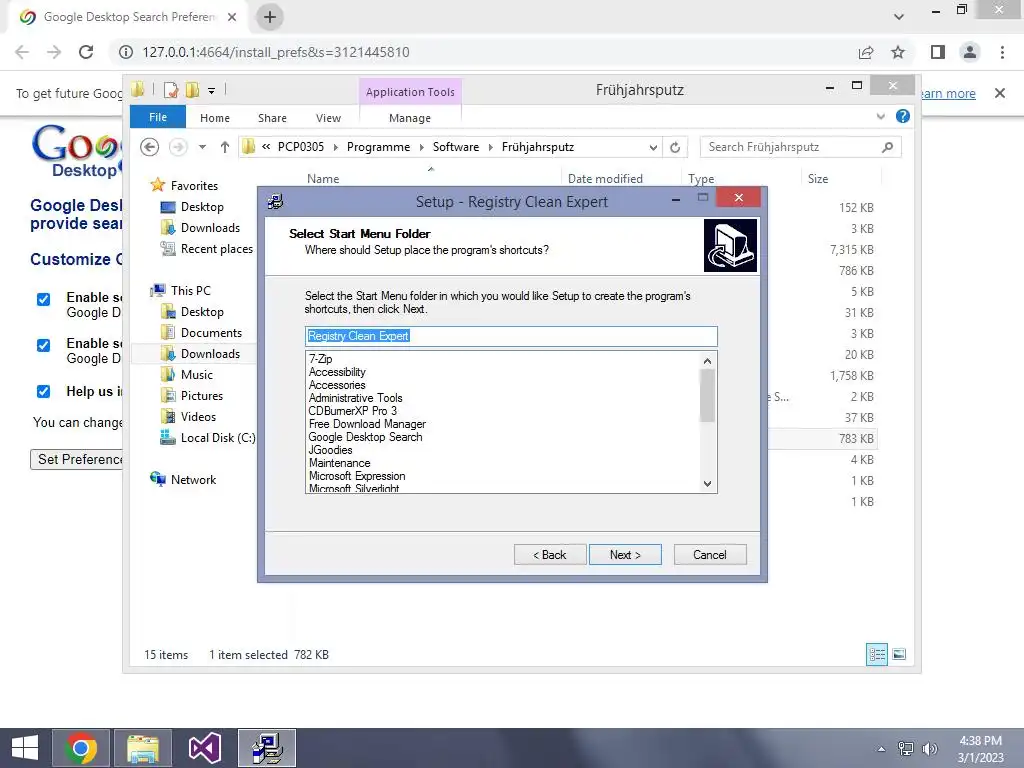Select Recent places in navigation pane
The height and width of the screenshot is (768, 1024).
coord(216,249)
